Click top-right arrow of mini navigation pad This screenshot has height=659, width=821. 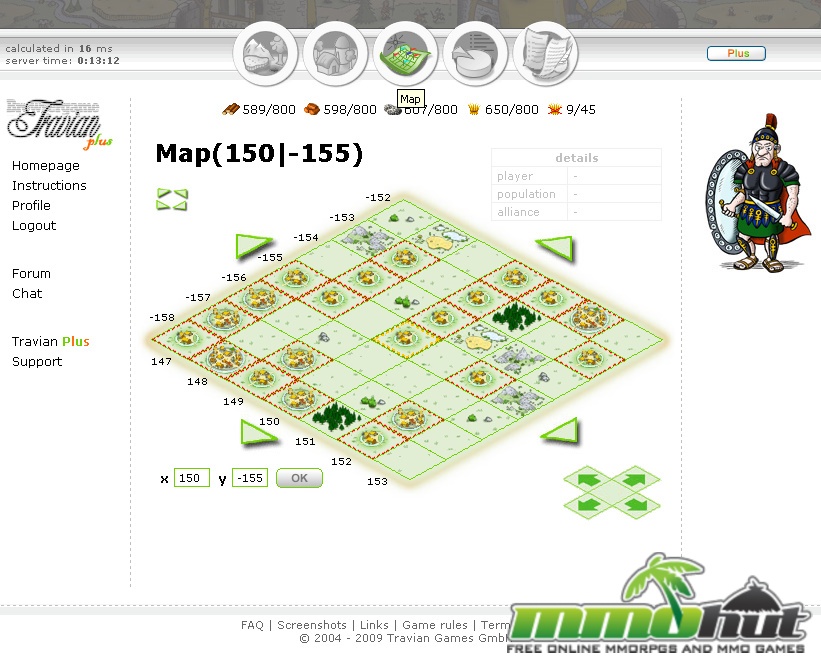click(x=634, y=479)
